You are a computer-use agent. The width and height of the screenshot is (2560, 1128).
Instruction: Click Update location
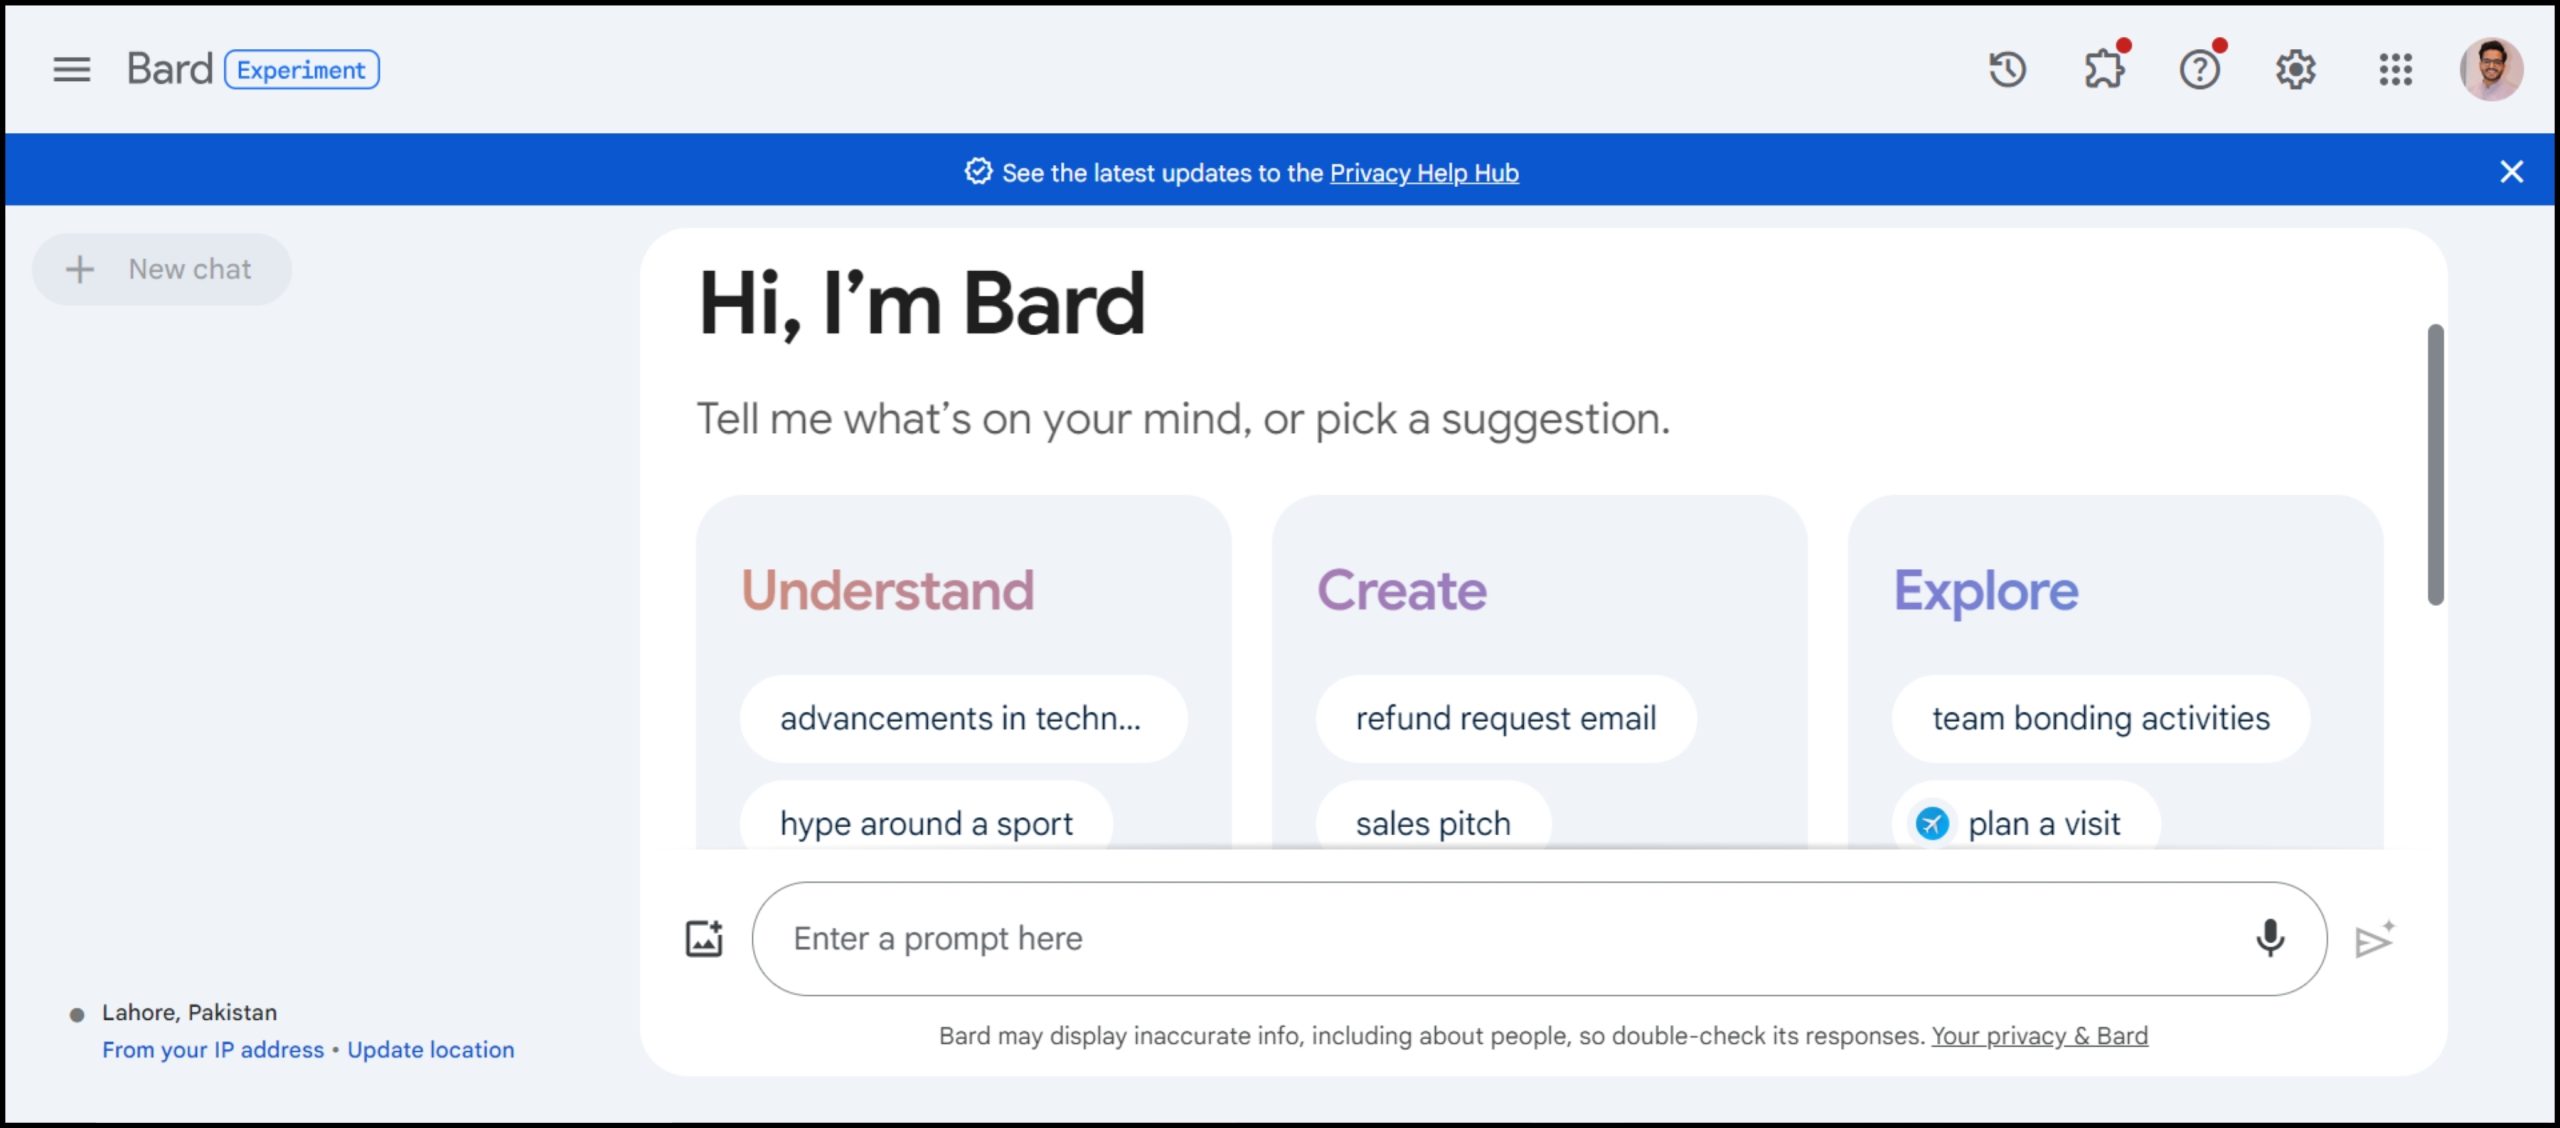(430, 1049)
